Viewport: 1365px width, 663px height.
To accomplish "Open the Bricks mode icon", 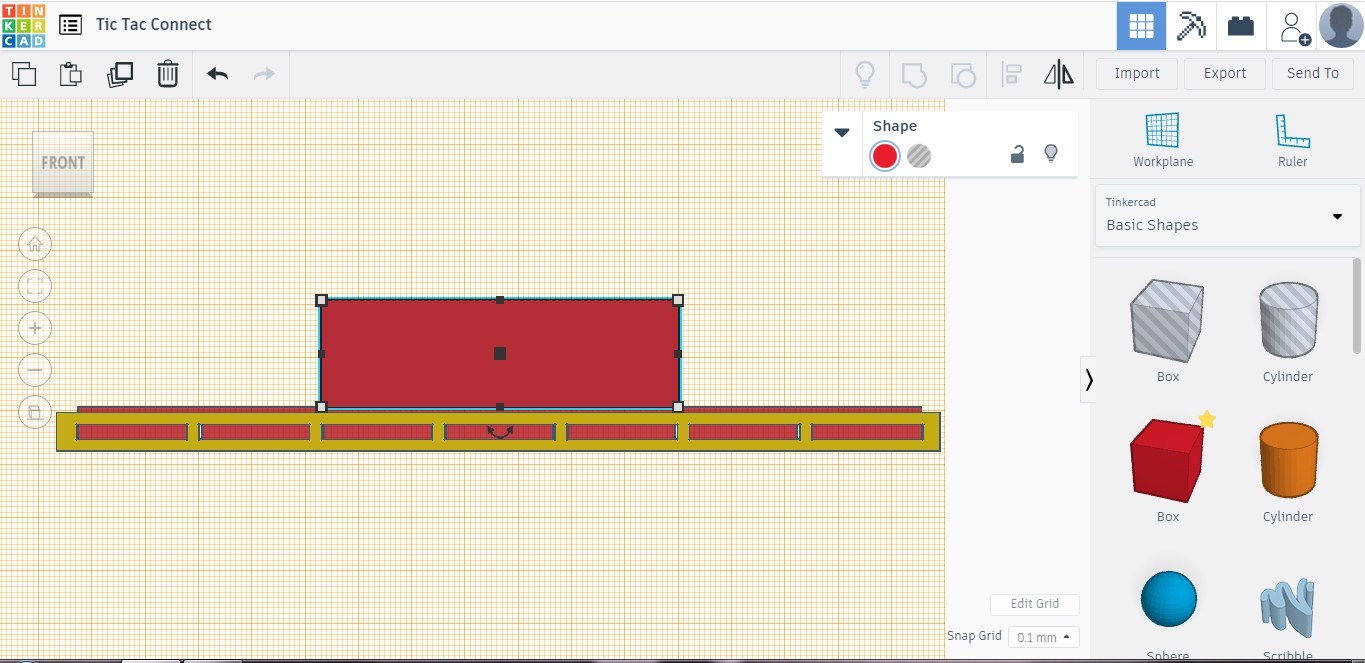I will coord(1241,26).
